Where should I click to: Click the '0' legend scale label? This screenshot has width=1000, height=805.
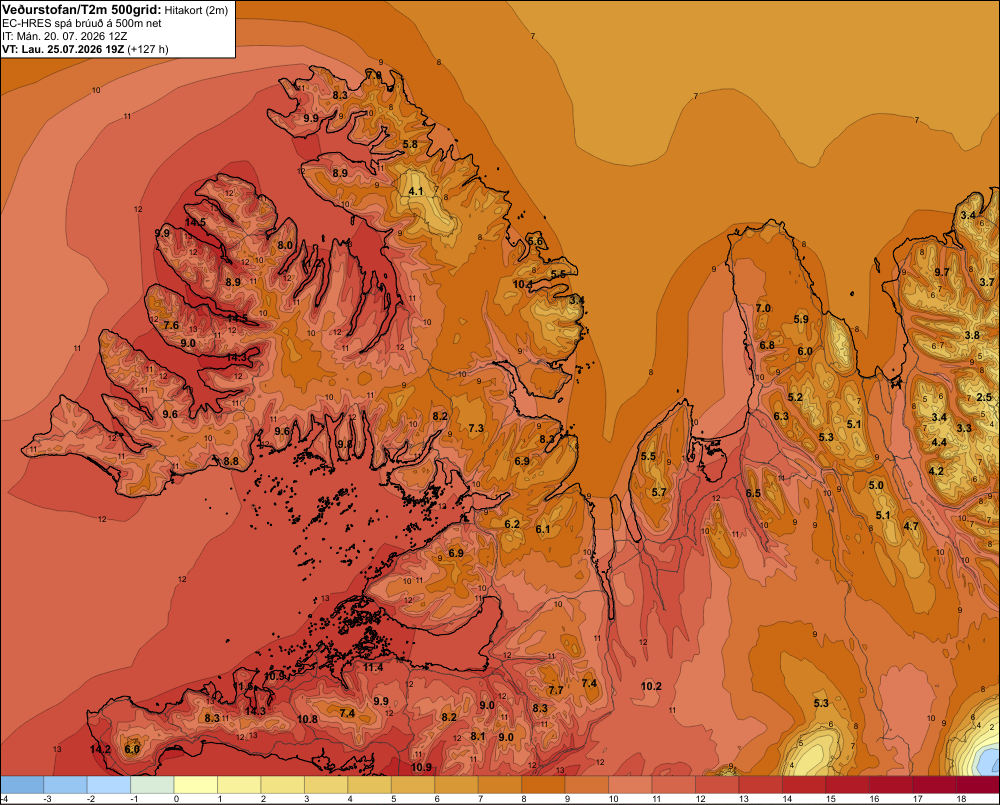tap(177, 799)
